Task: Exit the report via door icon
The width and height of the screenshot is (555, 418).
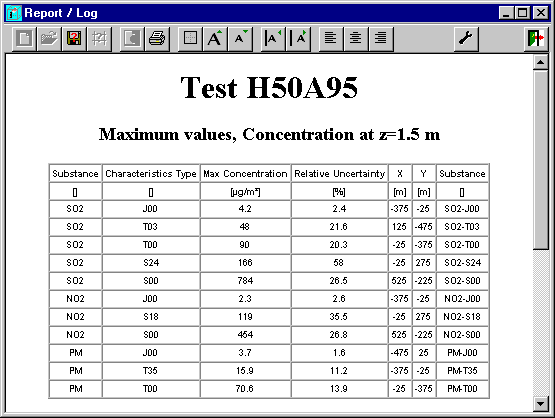Action: [x=536, y=39]
